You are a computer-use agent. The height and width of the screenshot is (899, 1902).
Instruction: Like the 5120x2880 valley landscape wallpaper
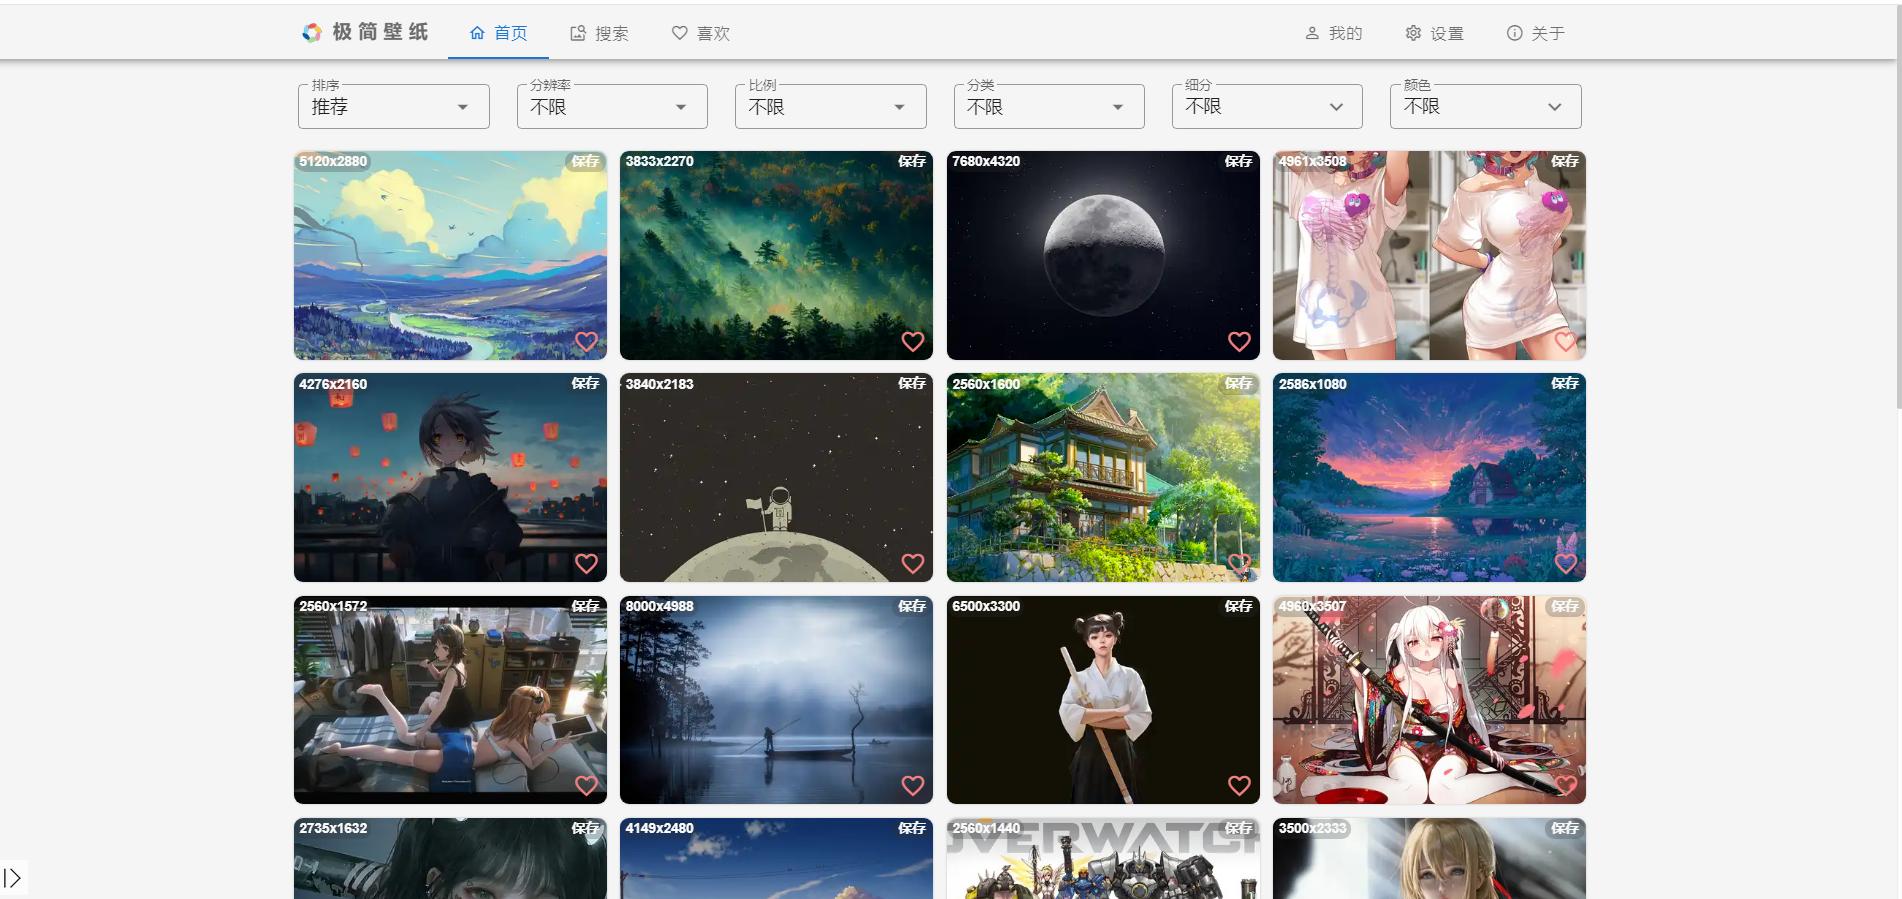586,342
